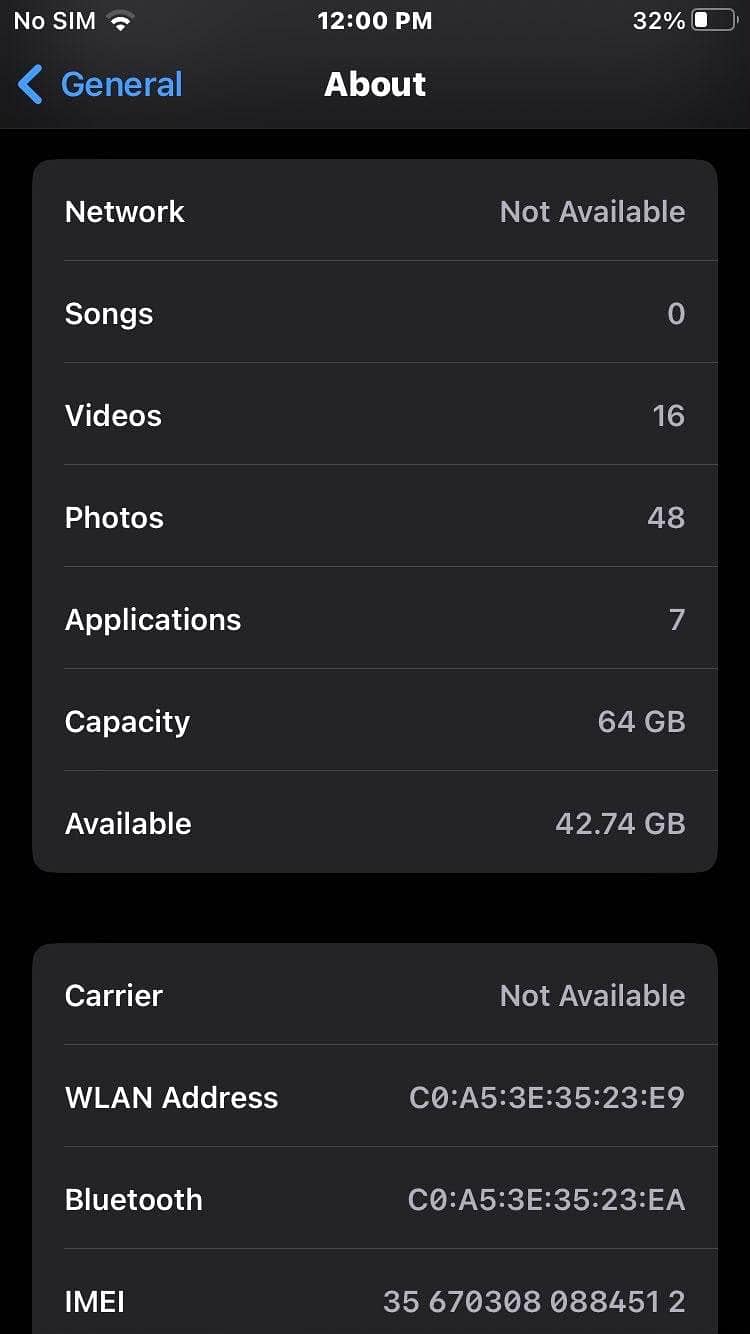This screenshot has width=750, height=1334.
Task: Tap the Network Not Available value
Action: [x=592, y=211]
